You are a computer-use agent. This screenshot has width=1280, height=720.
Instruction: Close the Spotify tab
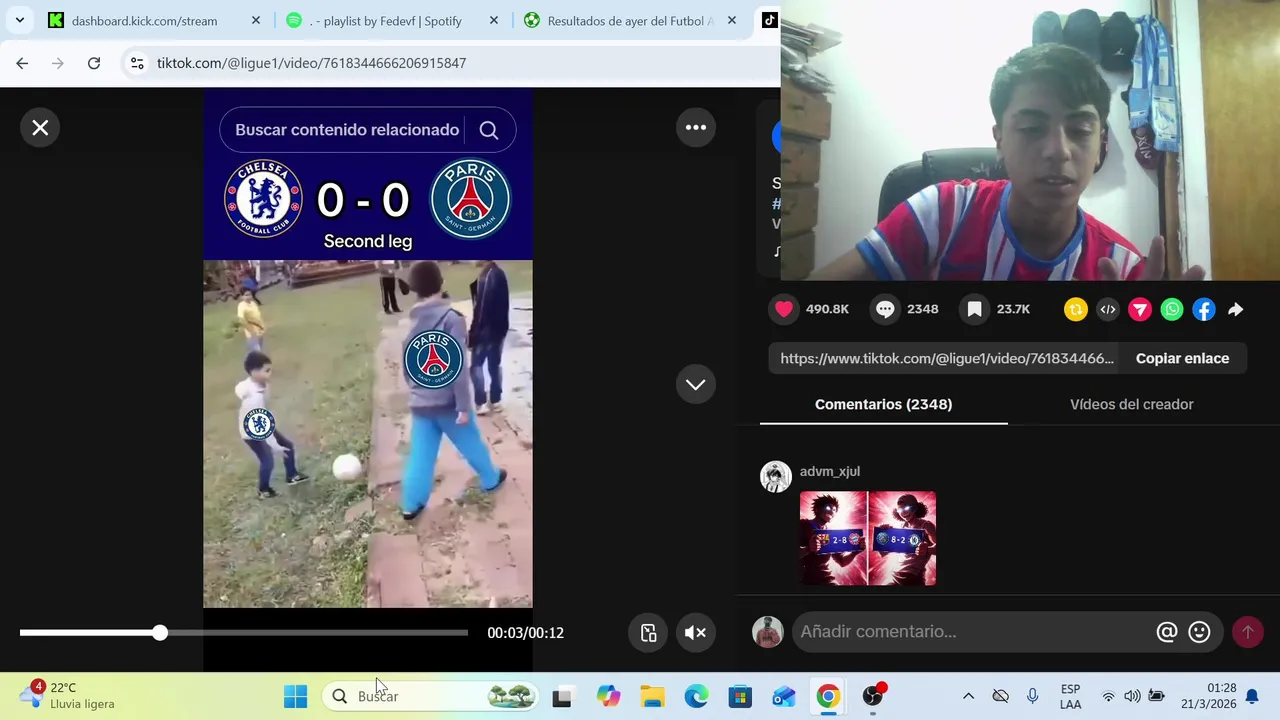[x=494, y=20]
